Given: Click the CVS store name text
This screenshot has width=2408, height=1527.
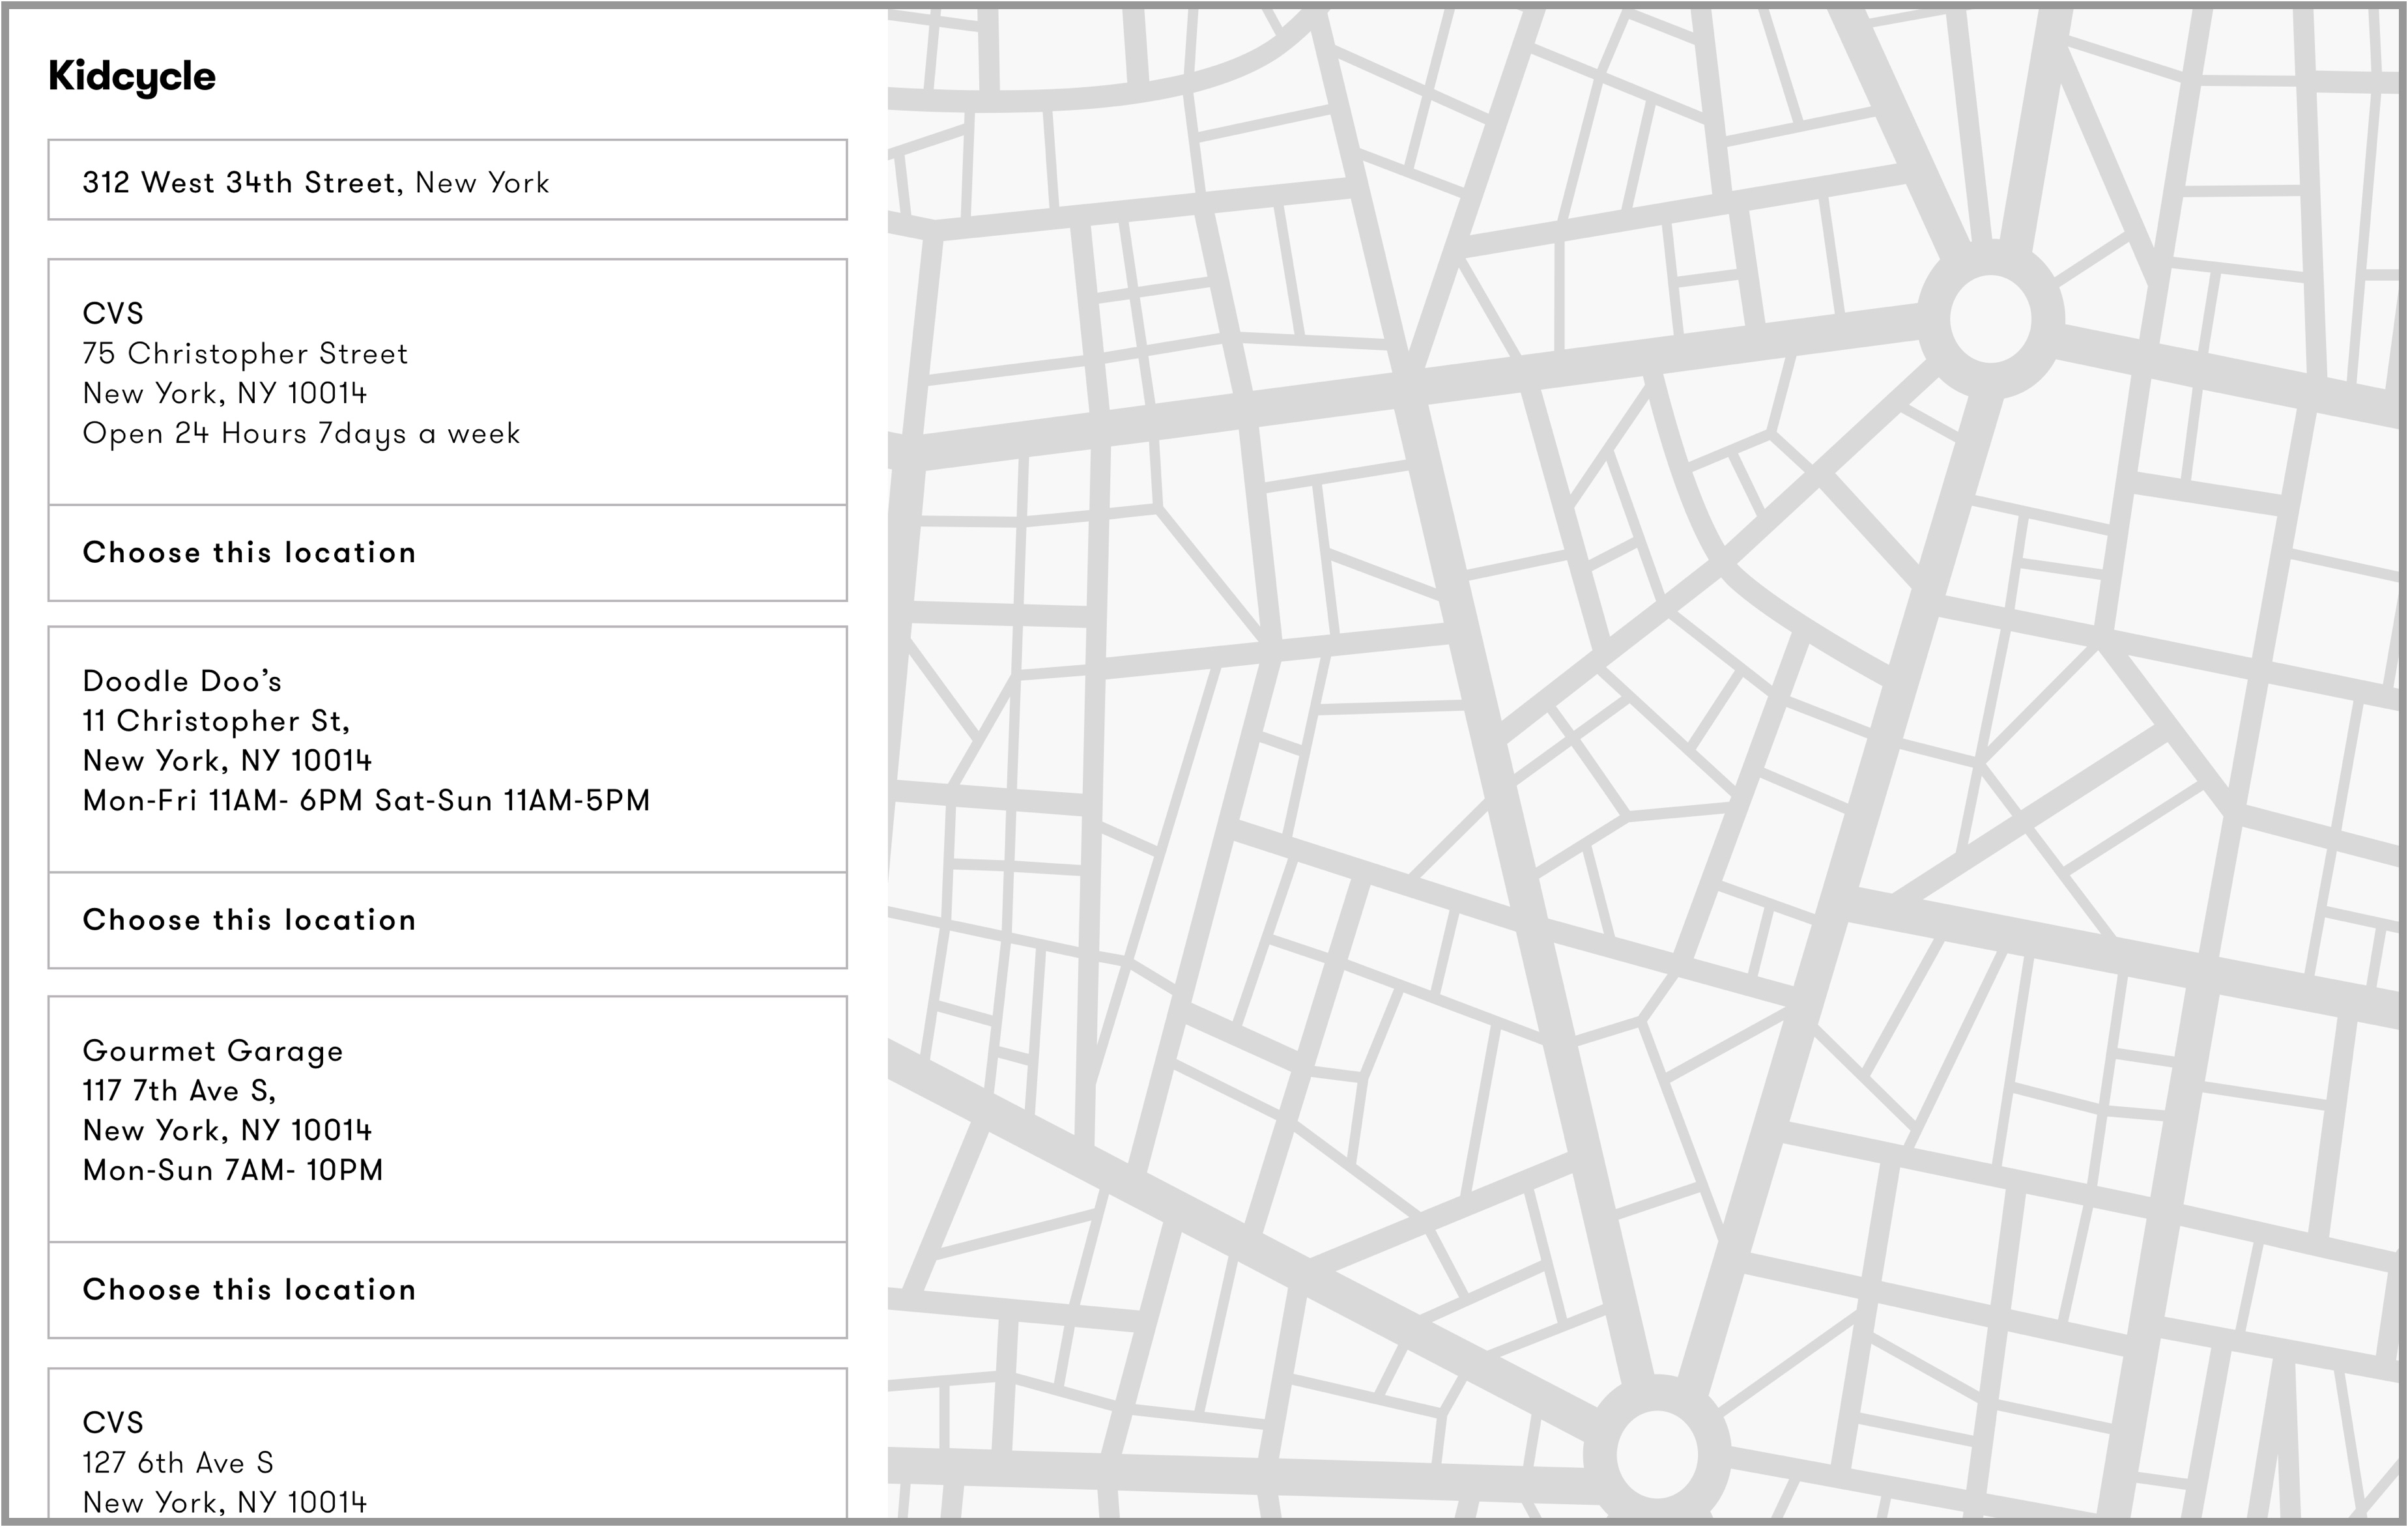Looking at the screenshot, I should click(113, 314).
